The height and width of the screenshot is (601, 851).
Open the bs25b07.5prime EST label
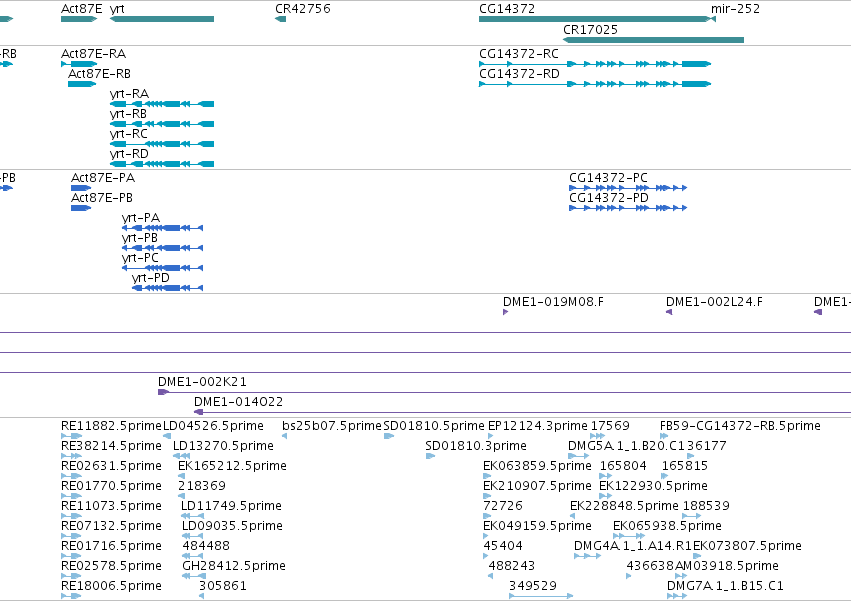332,426
